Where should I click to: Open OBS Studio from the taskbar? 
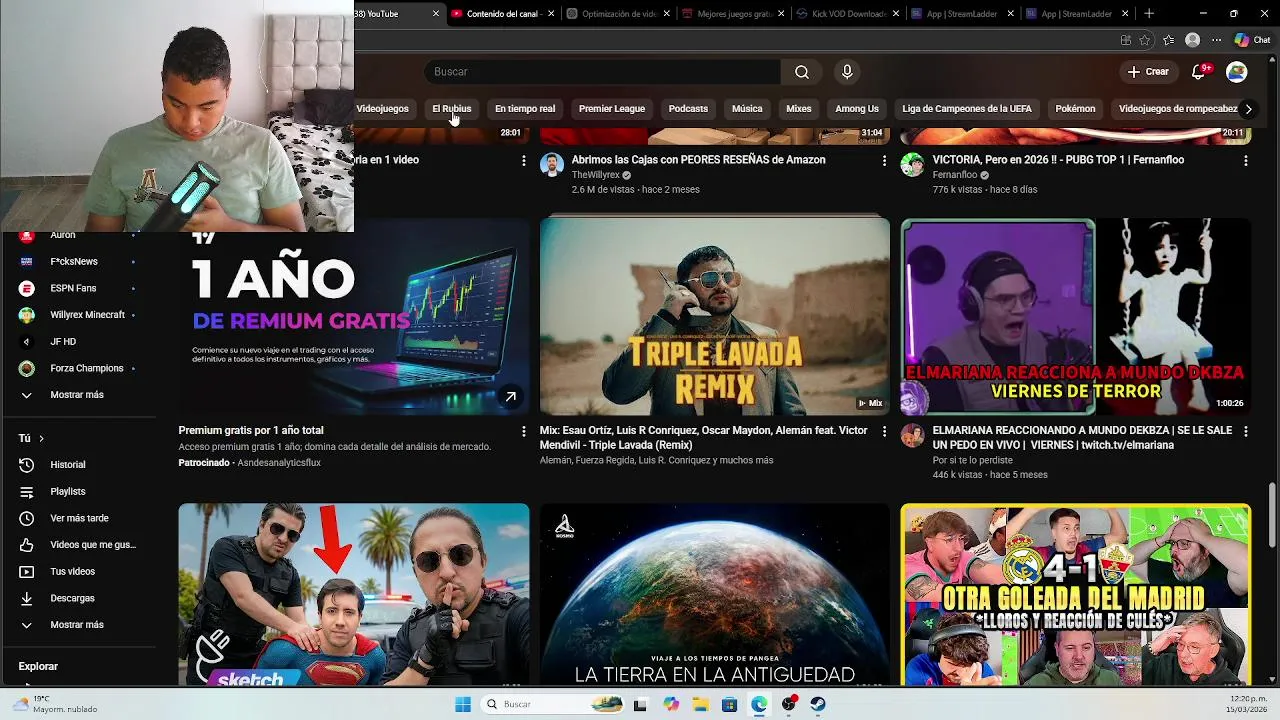click(x=789, y=704)
